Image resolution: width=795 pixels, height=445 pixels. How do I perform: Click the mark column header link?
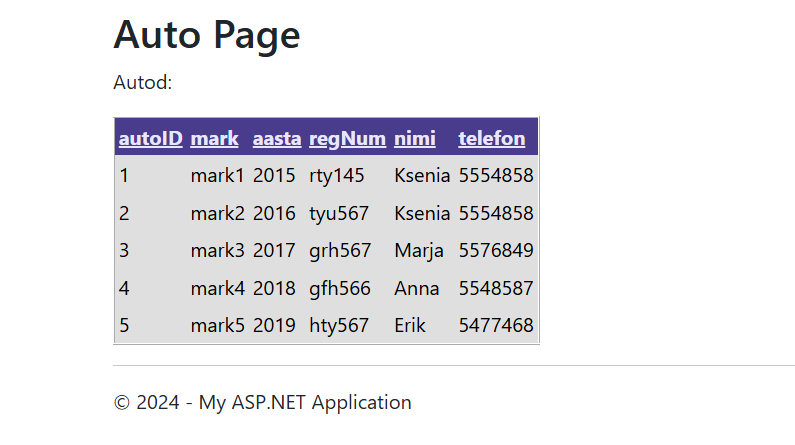click(x=214, y=138)
